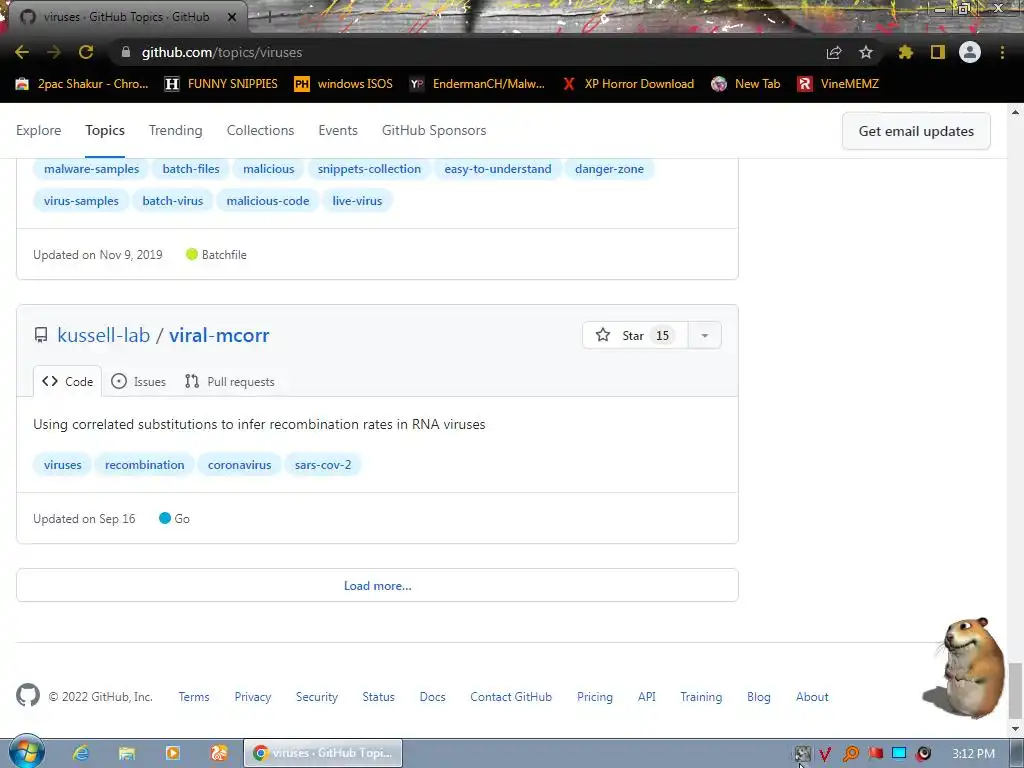Open the About footer link
This screenshot has width=1024, height=768.
click(812, 697)
